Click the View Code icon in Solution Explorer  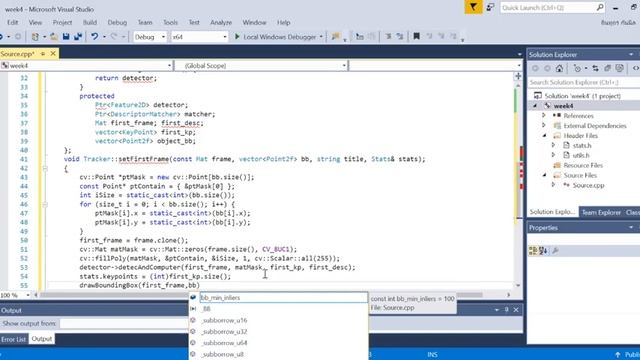tap(636, 68)
